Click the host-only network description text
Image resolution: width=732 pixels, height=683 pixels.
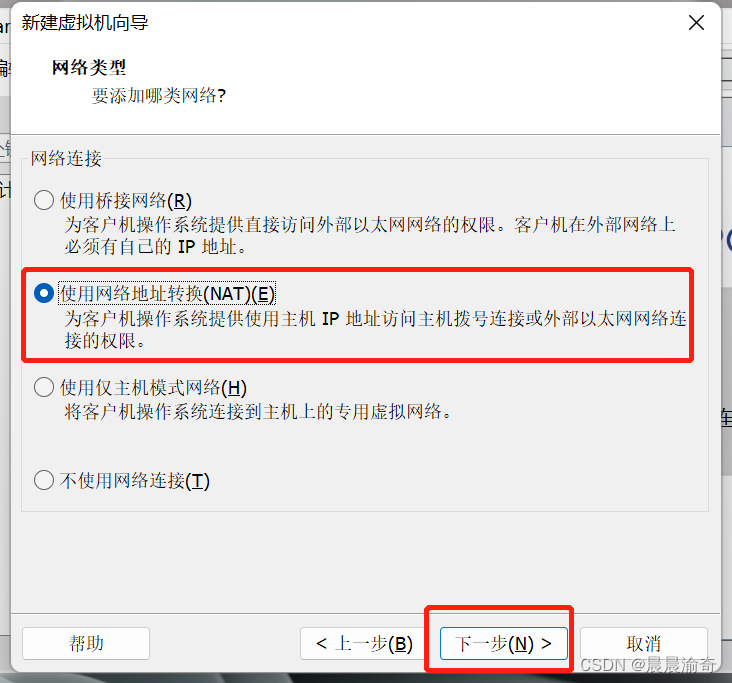tap(258, 411)
